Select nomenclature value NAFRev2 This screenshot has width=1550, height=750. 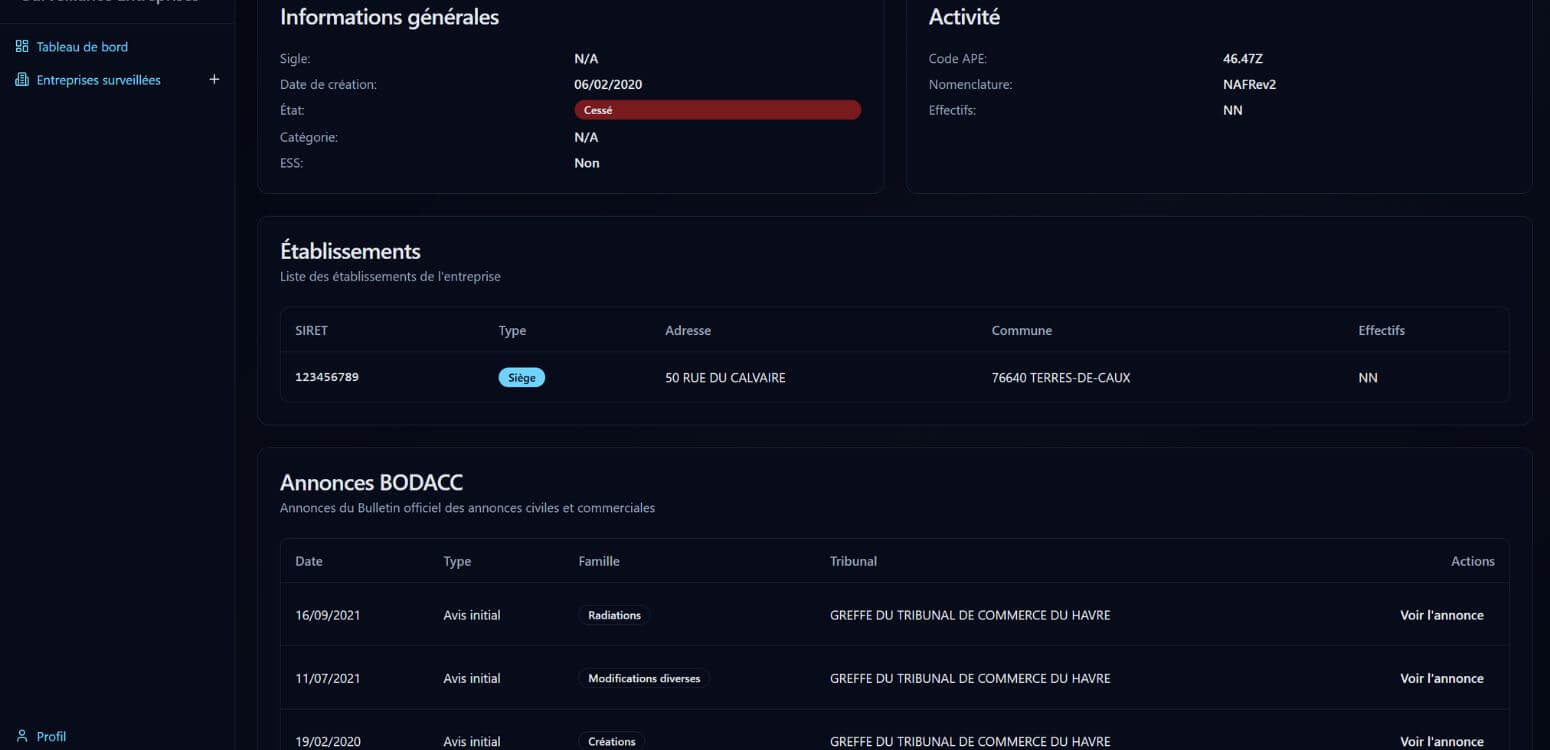pyautogui.click(x=1249, y=84)
